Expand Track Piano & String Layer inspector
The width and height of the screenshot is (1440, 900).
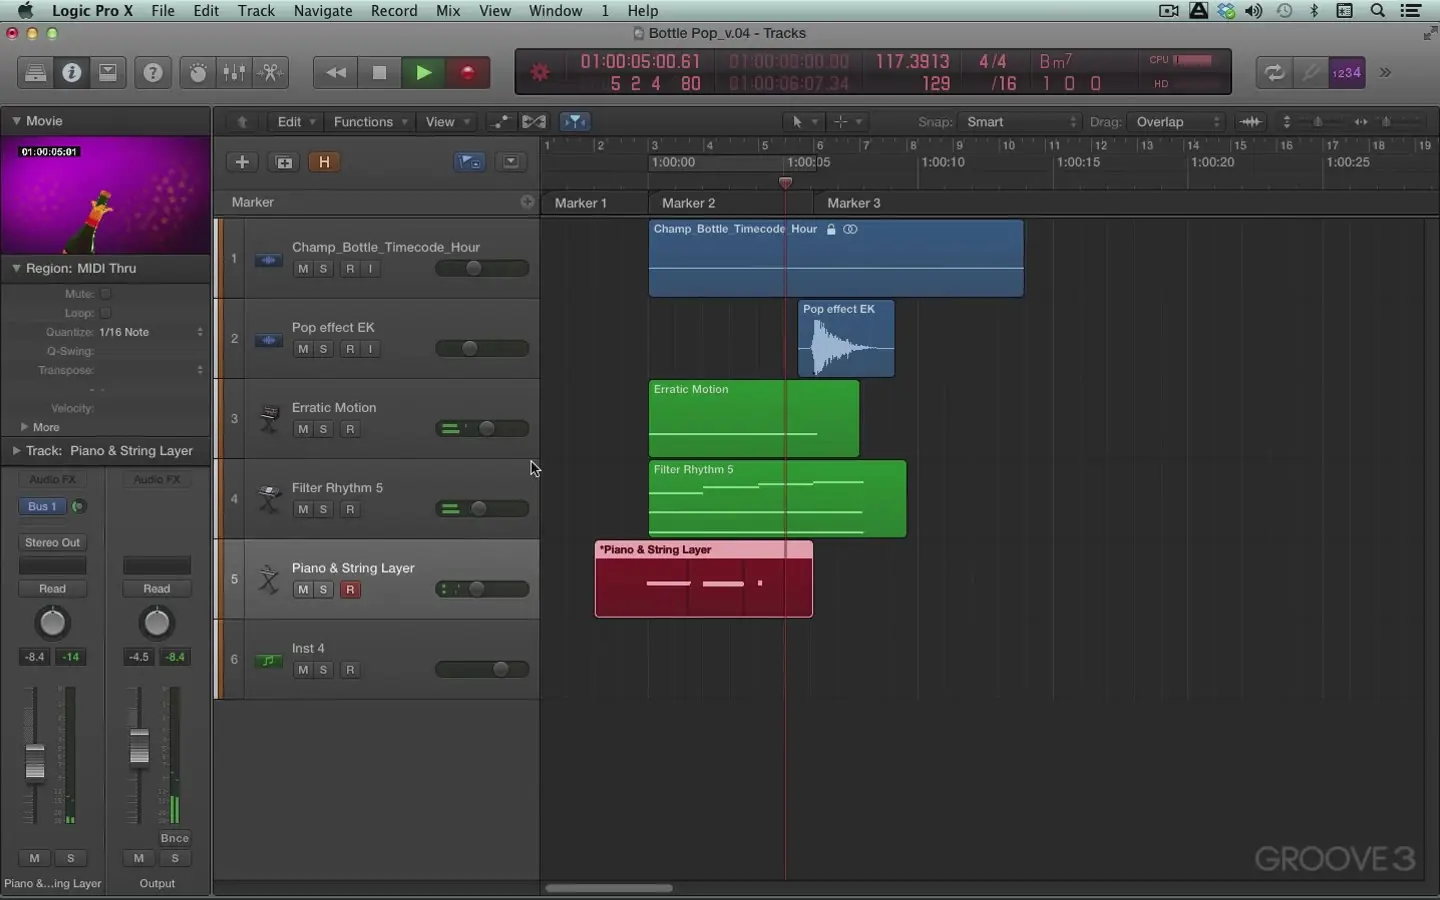(16, 451)
